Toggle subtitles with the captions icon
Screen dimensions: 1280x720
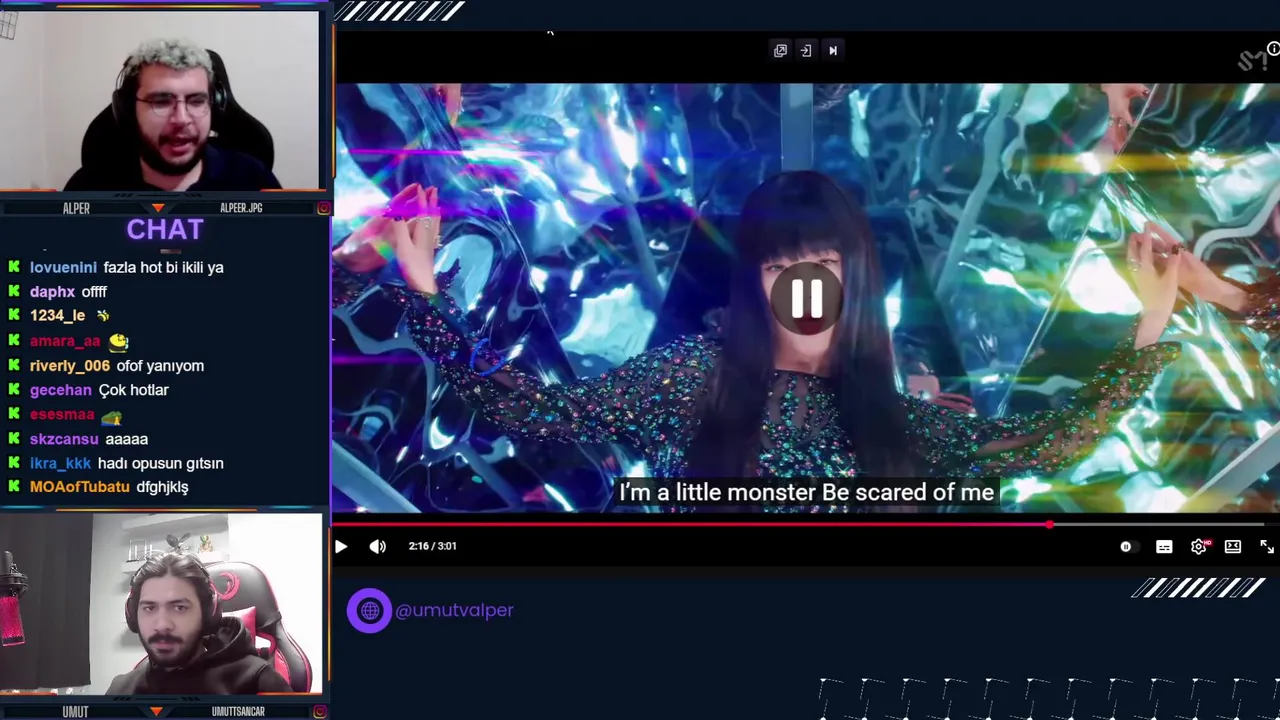tap(1164, 547)
